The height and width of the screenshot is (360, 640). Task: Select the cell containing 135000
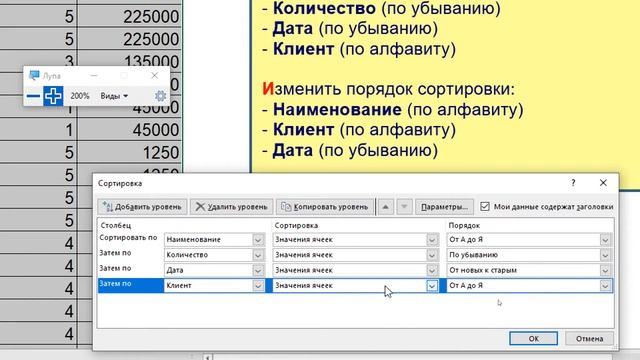(x=130, y=62)
